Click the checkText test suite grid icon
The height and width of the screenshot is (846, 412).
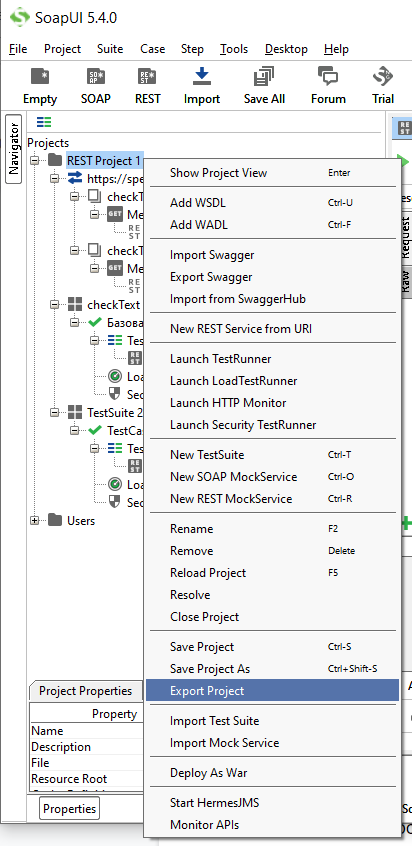coord(75,304)
